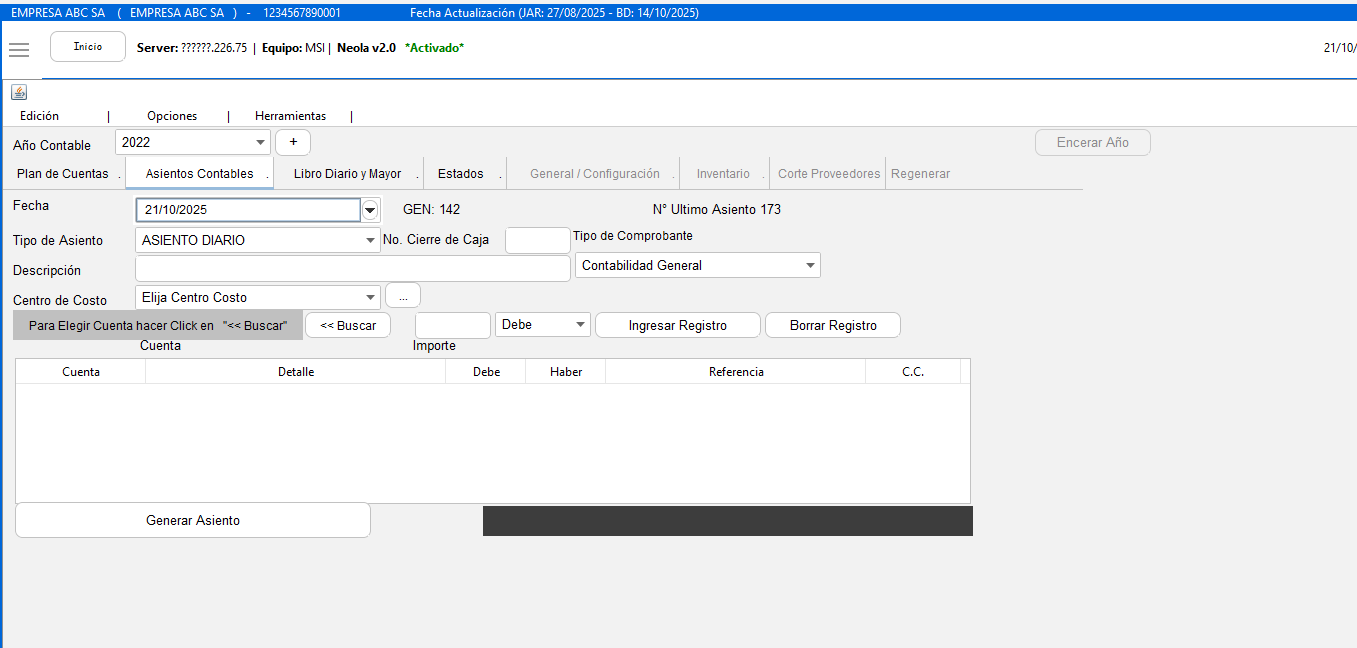Screen dimensions: 1357x648
Task: Click the Generar Asiento button
Action: pos(193,520)
